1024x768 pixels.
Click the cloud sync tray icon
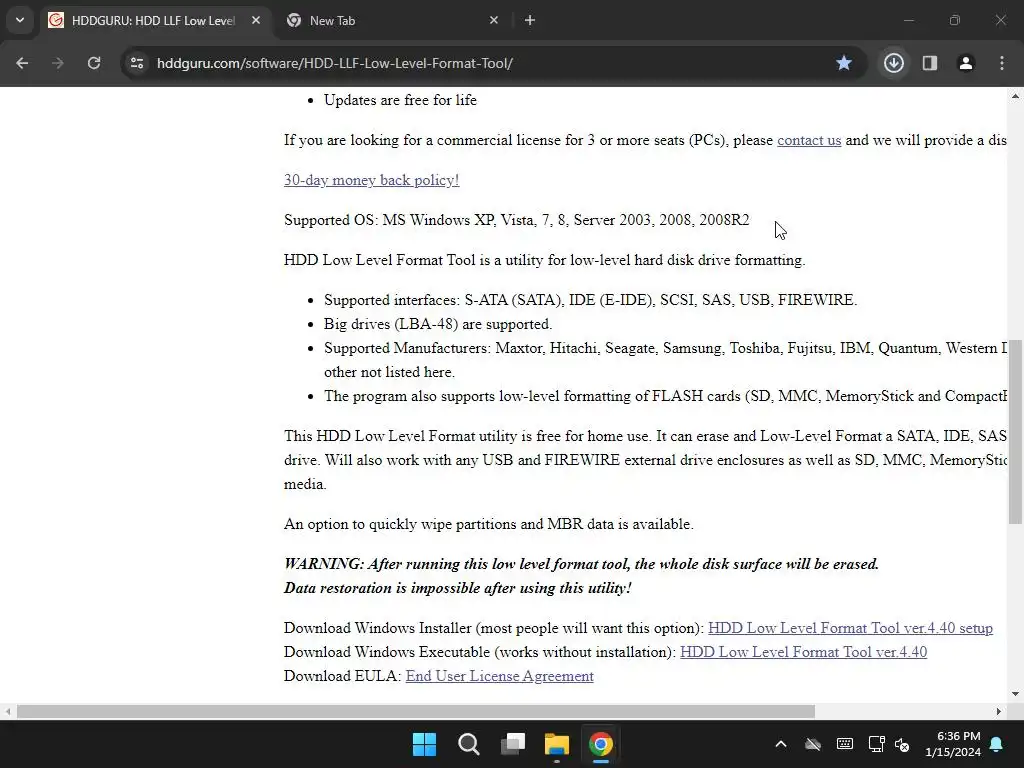click(812, 744)
